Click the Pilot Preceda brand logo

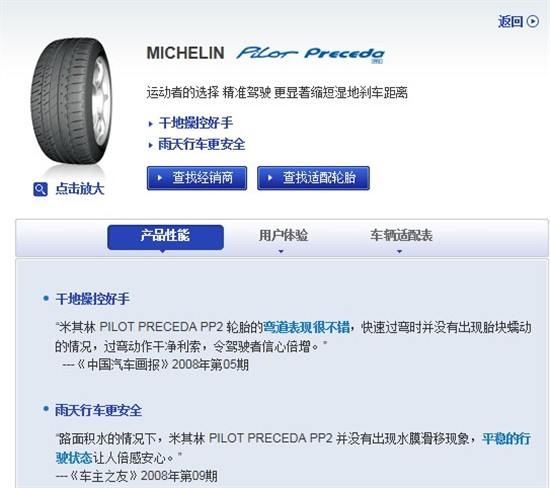point(310,54)
